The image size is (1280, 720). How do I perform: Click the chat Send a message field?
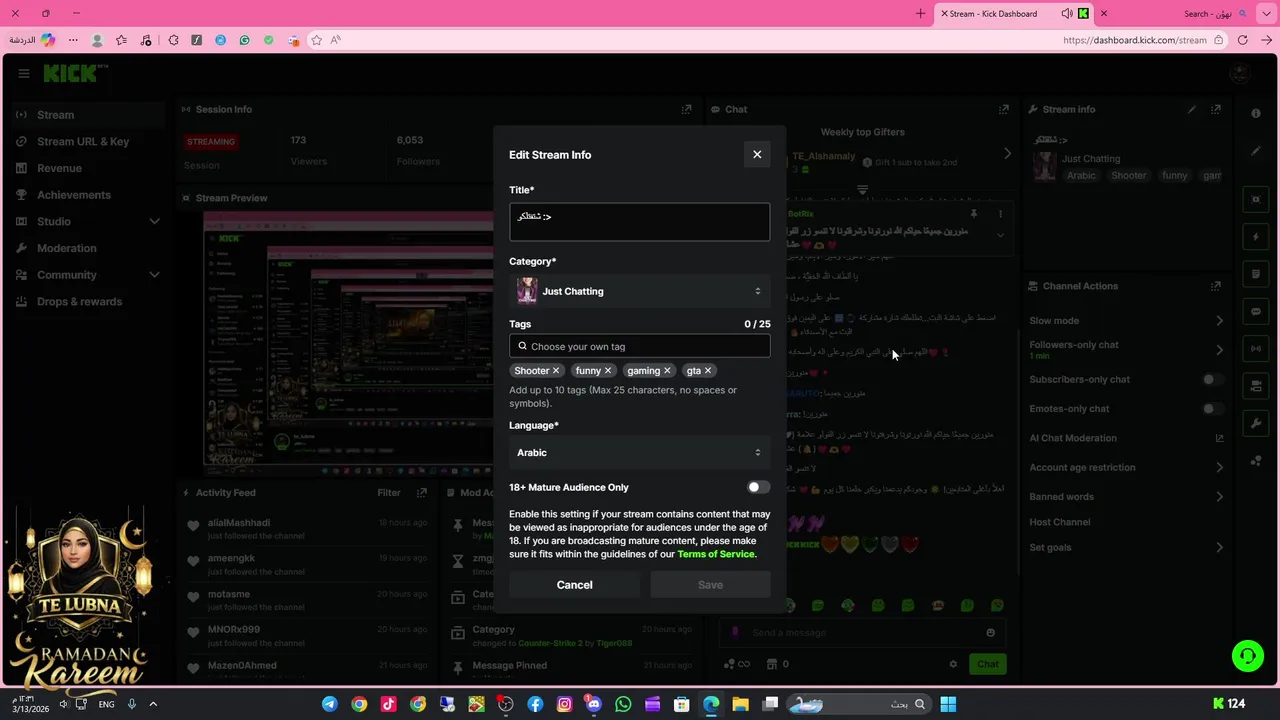[863, 632]
